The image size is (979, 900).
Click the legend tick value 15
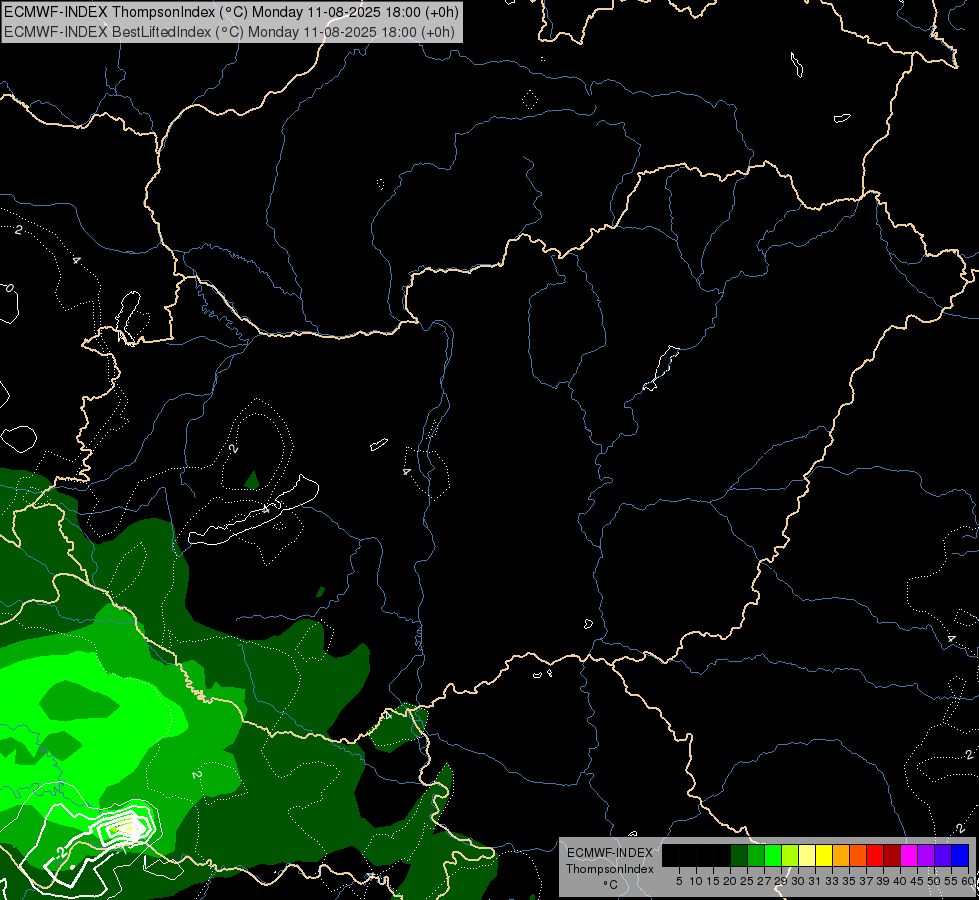click(713, 881)
